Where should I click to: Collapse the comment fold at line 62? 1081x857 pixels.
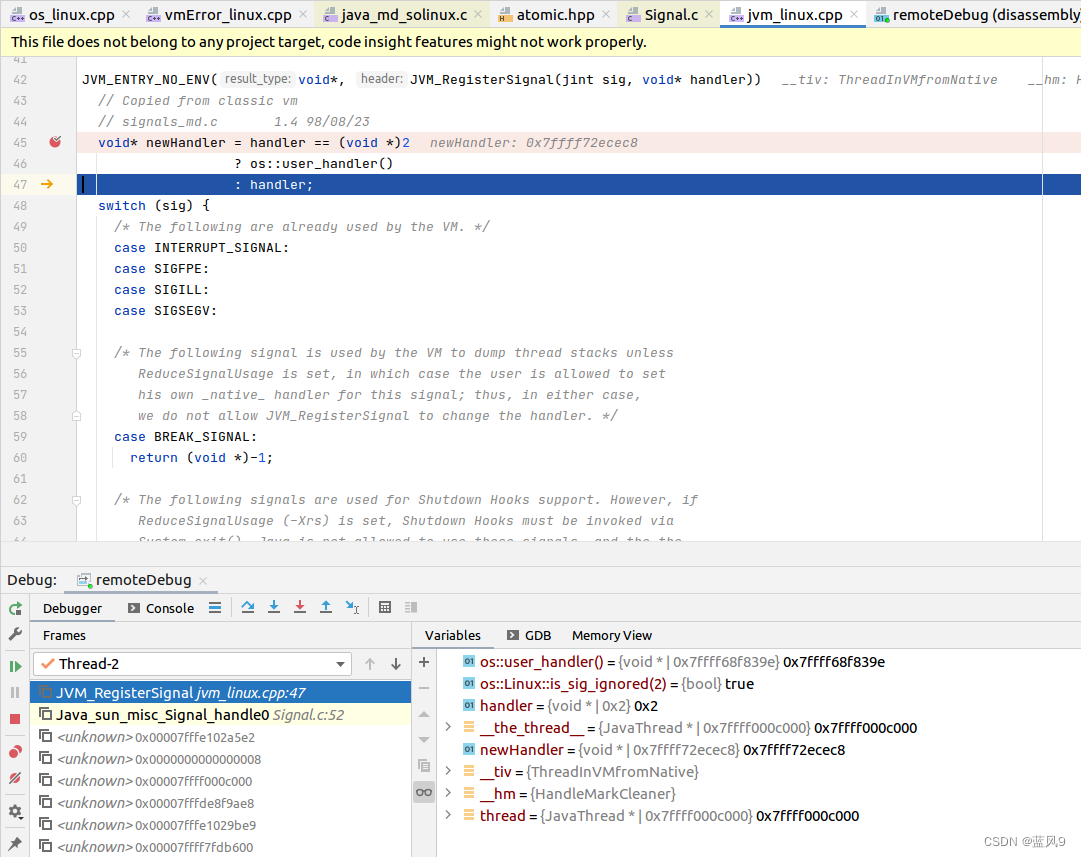pyautogui.click(x=77, y=500)
